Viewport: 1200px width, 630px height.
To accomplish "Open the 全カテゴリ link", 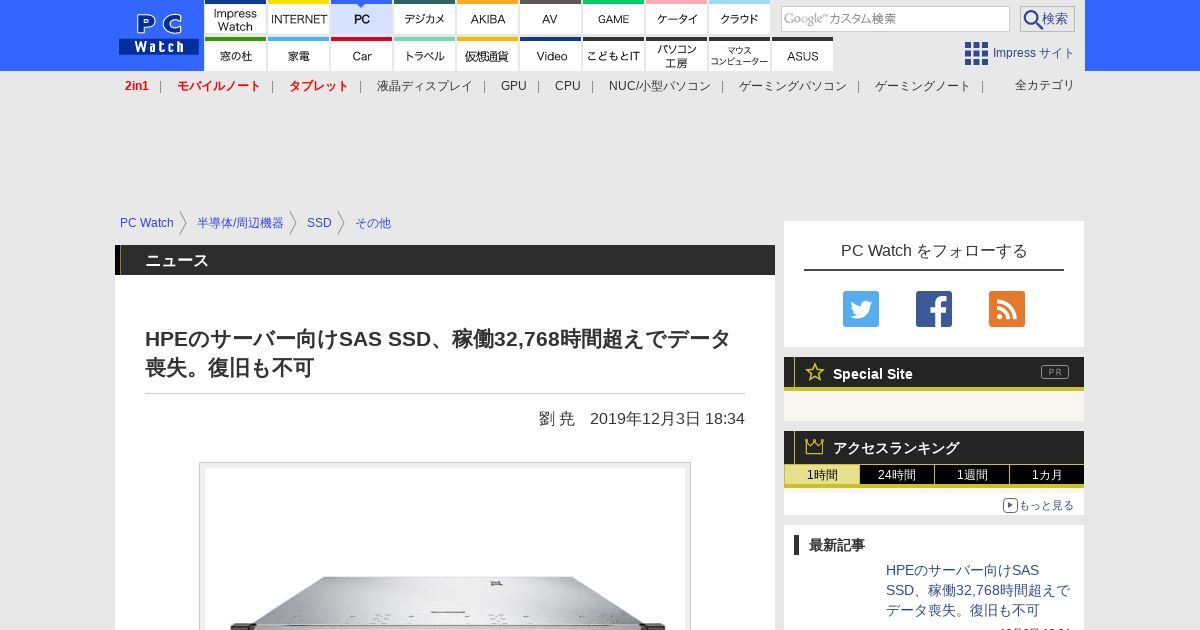I will [1045, 85].
